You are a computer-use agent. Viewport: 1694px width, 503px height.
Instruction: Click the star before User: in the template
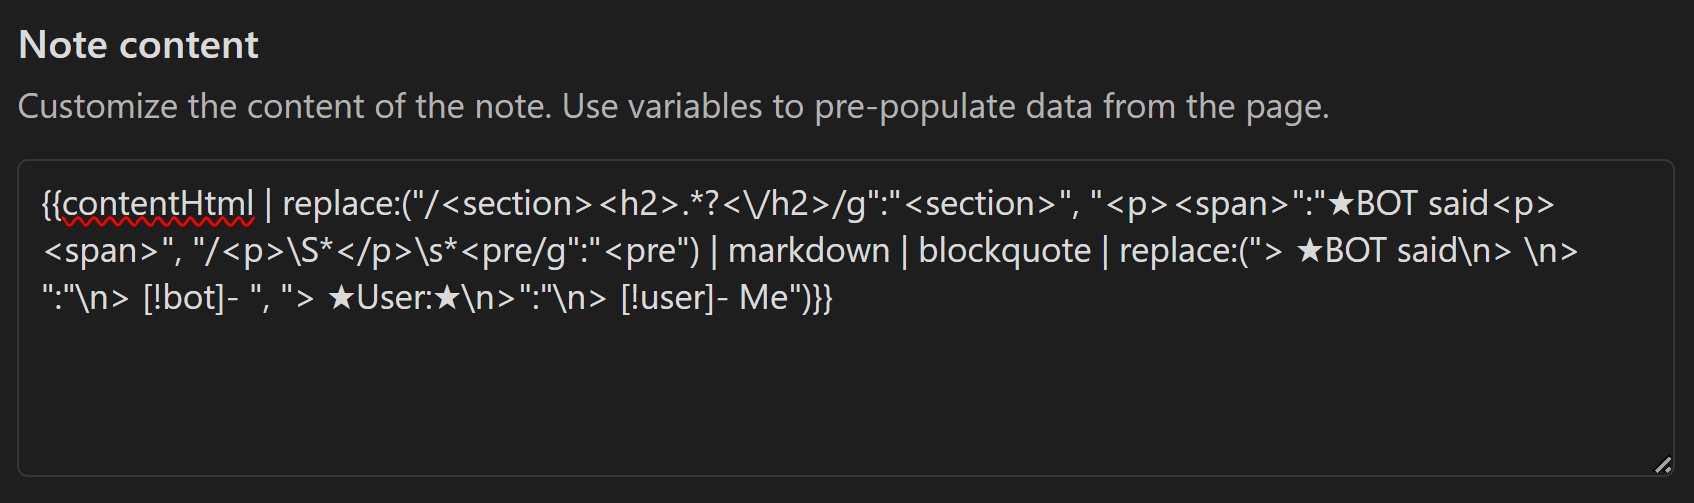coord(341,298)
